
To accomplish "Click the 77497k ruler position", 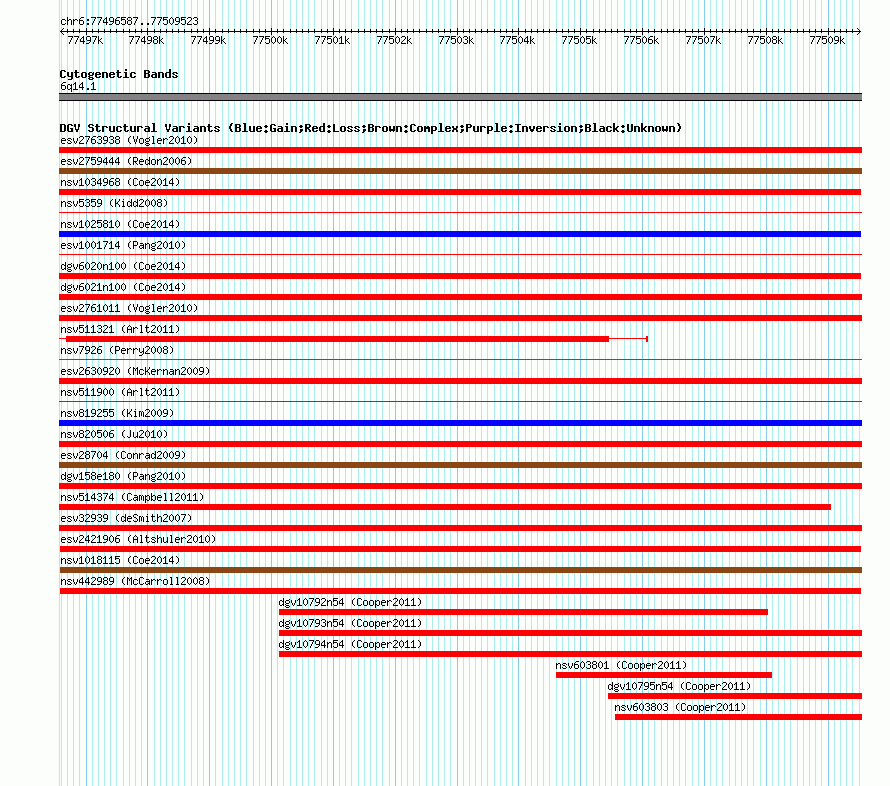I will (x=85, y=40).
